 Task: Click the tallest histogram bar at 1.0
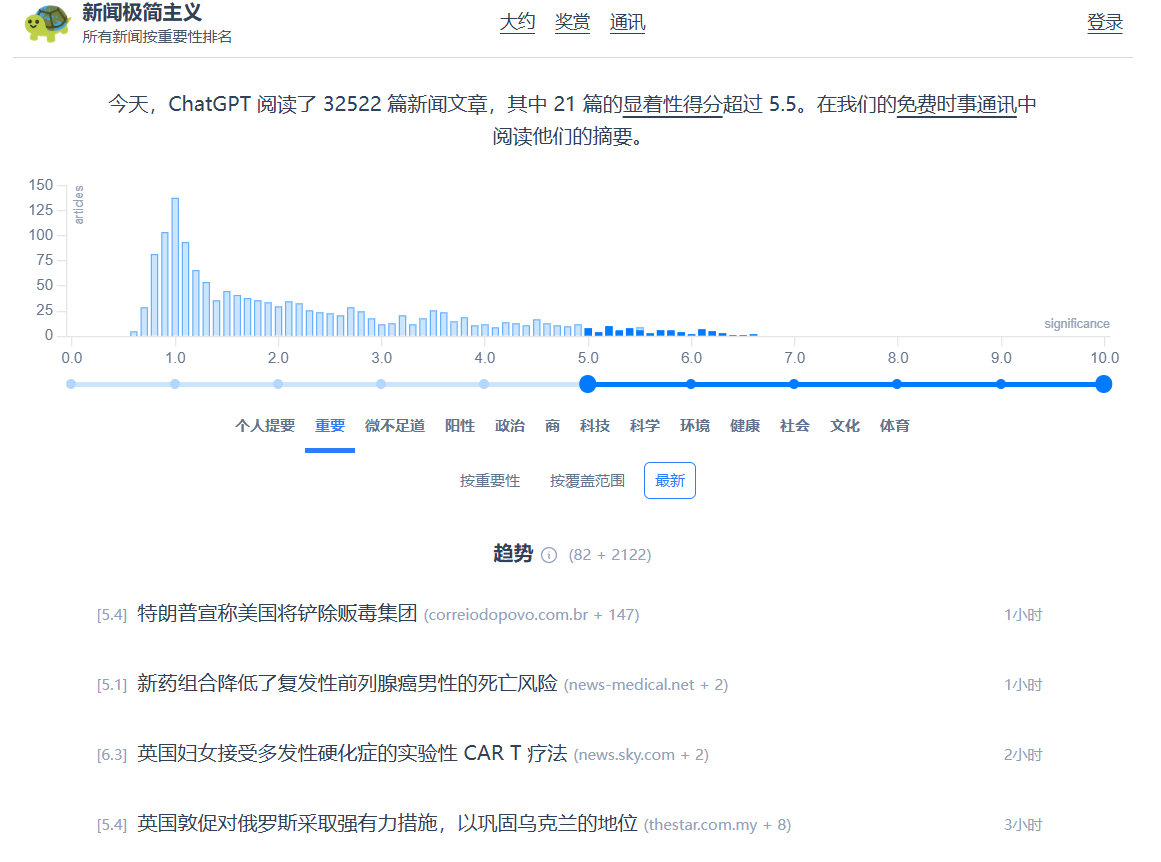coord(175,268)
